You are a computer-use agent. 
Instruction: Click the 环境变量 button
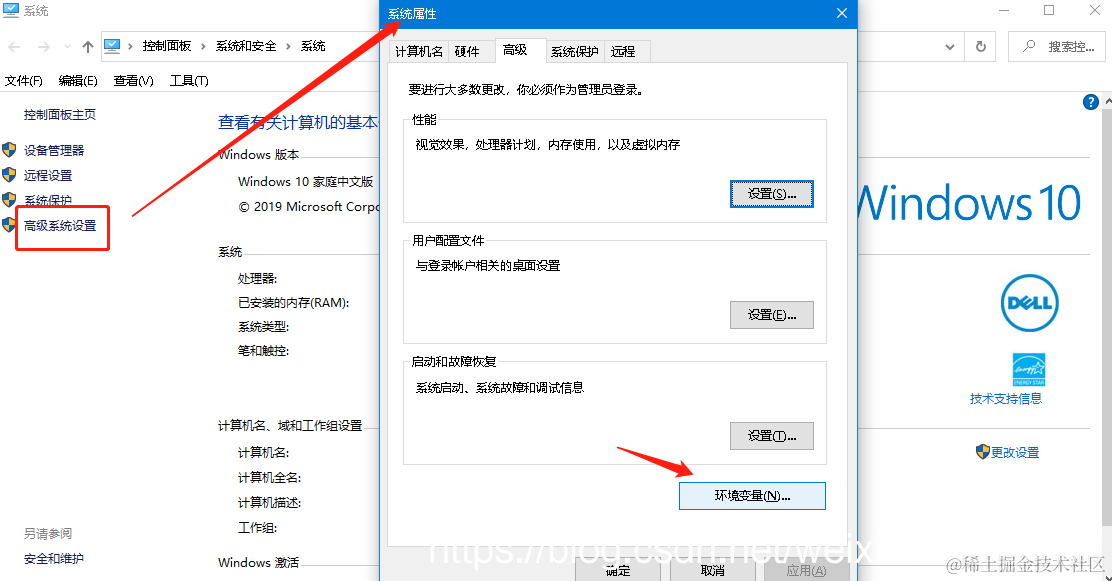tap(752, 495)
